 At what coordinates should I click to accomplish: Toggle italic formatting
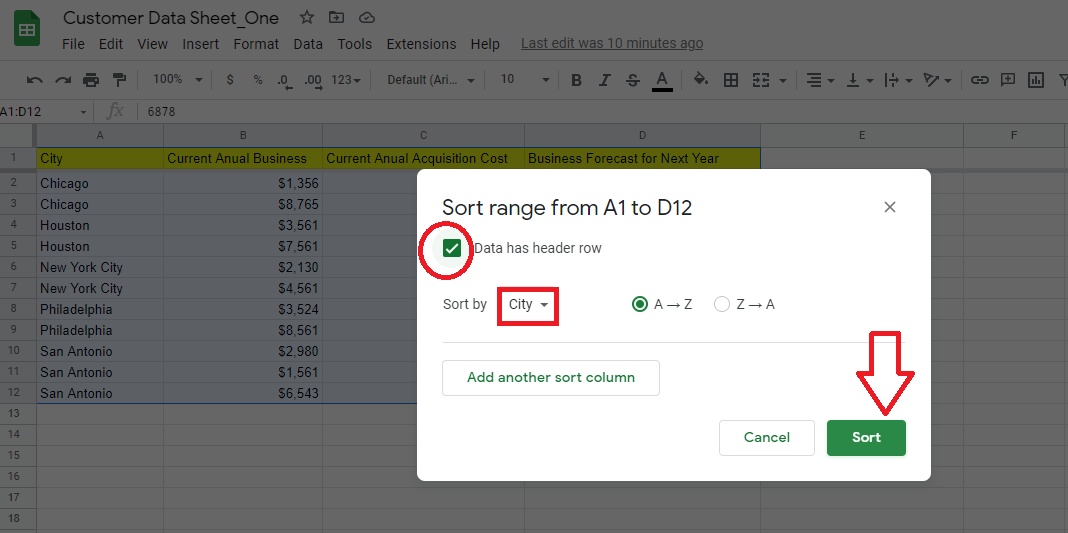[x=604, y=80]
